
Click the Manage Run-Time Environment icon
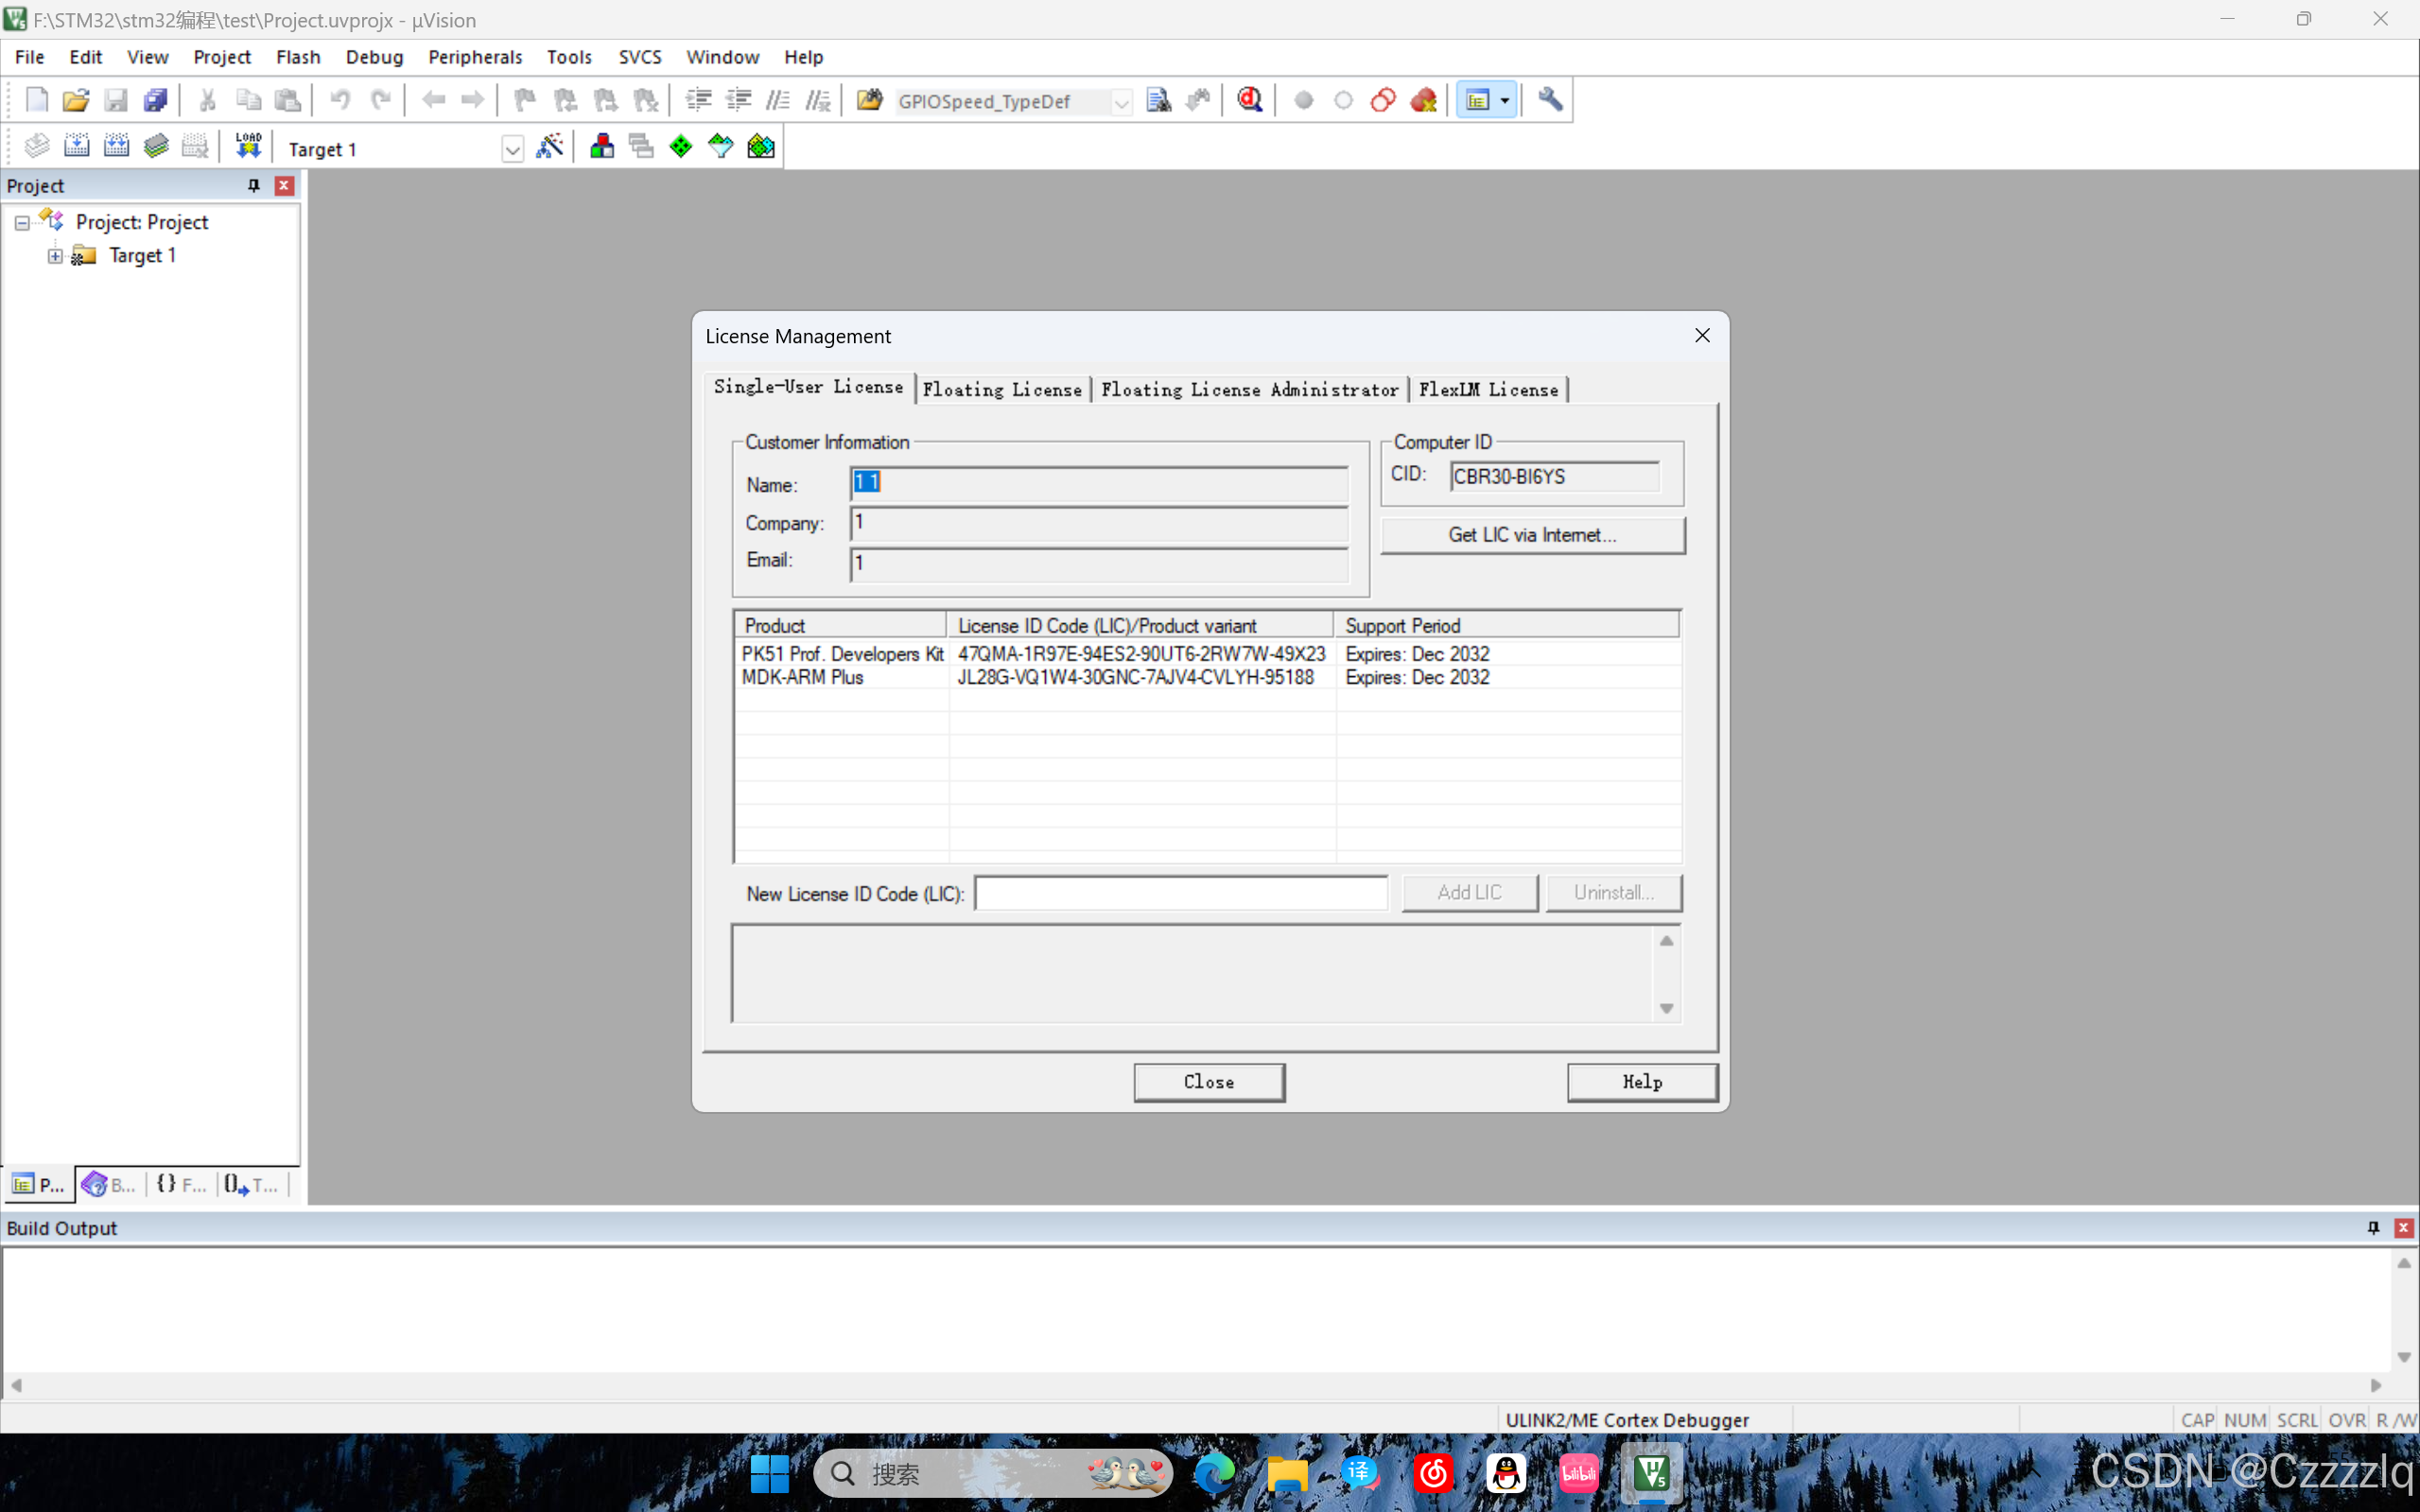tap(681, 146)
